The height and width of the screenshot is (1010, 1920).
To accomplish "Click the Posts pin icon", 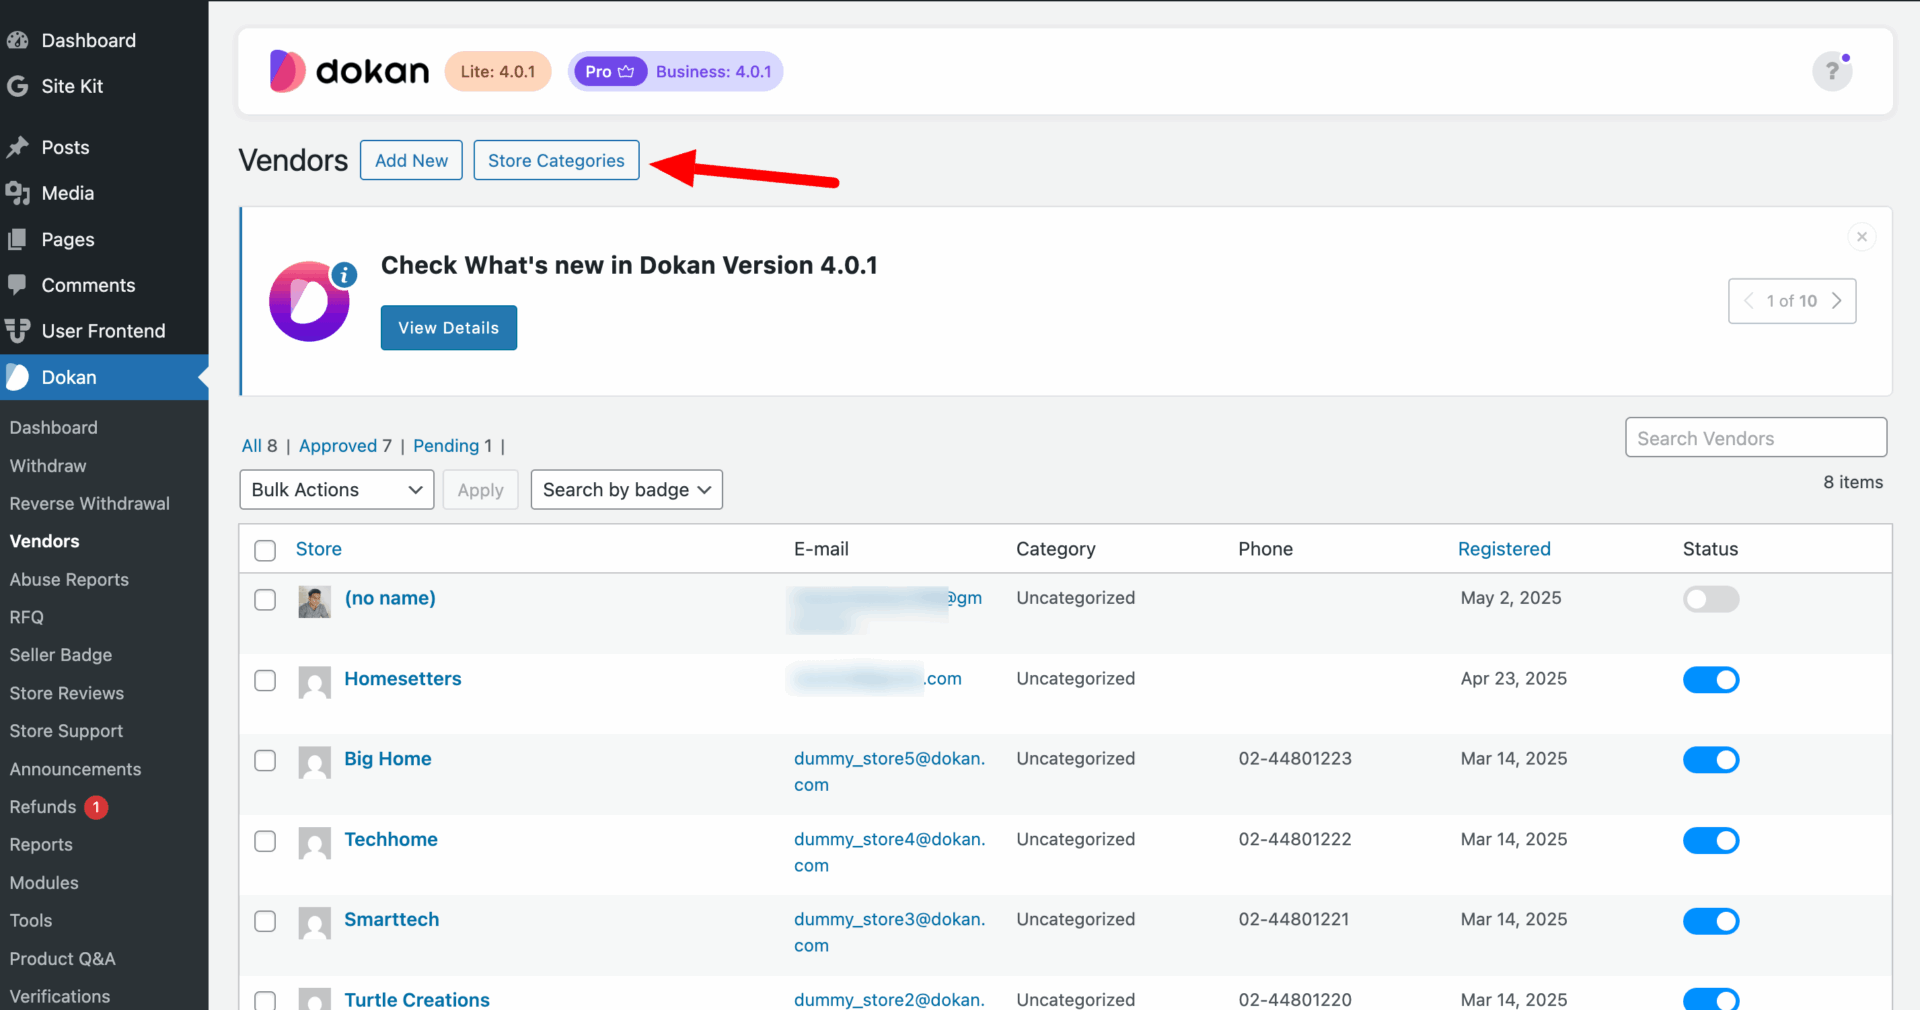I will [x=17, y=148].
